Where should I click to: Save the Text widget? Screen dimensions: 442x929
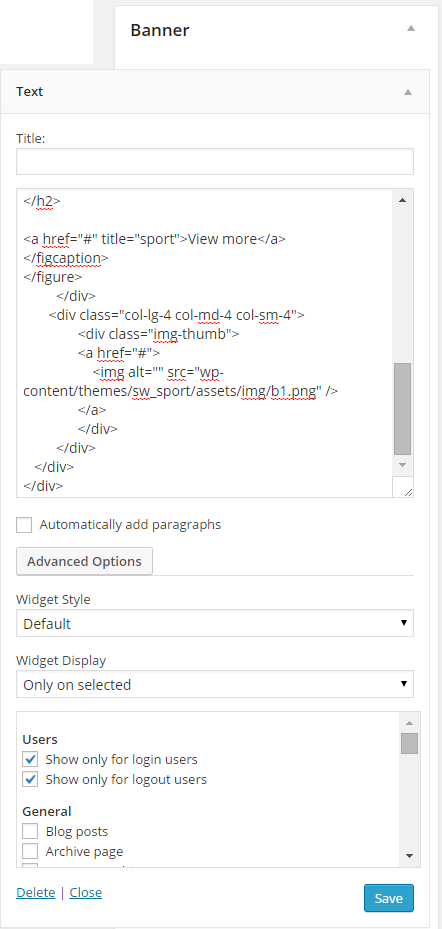(389, 898)
